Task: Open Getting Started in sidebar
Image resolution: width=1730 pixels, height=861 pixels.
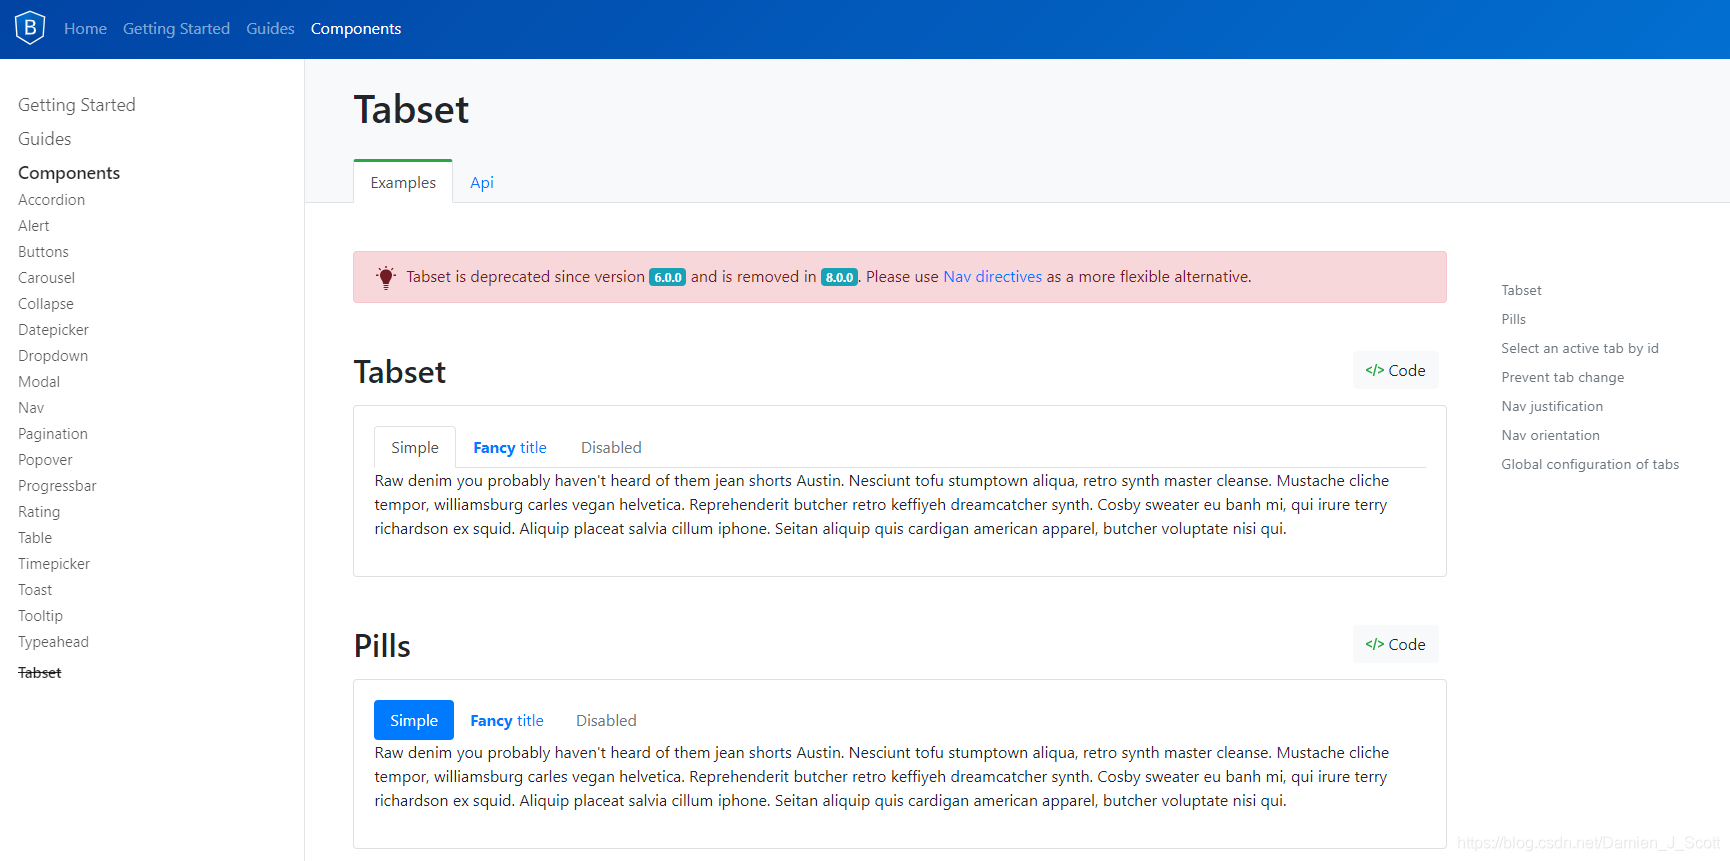Action: click(77, 105)
